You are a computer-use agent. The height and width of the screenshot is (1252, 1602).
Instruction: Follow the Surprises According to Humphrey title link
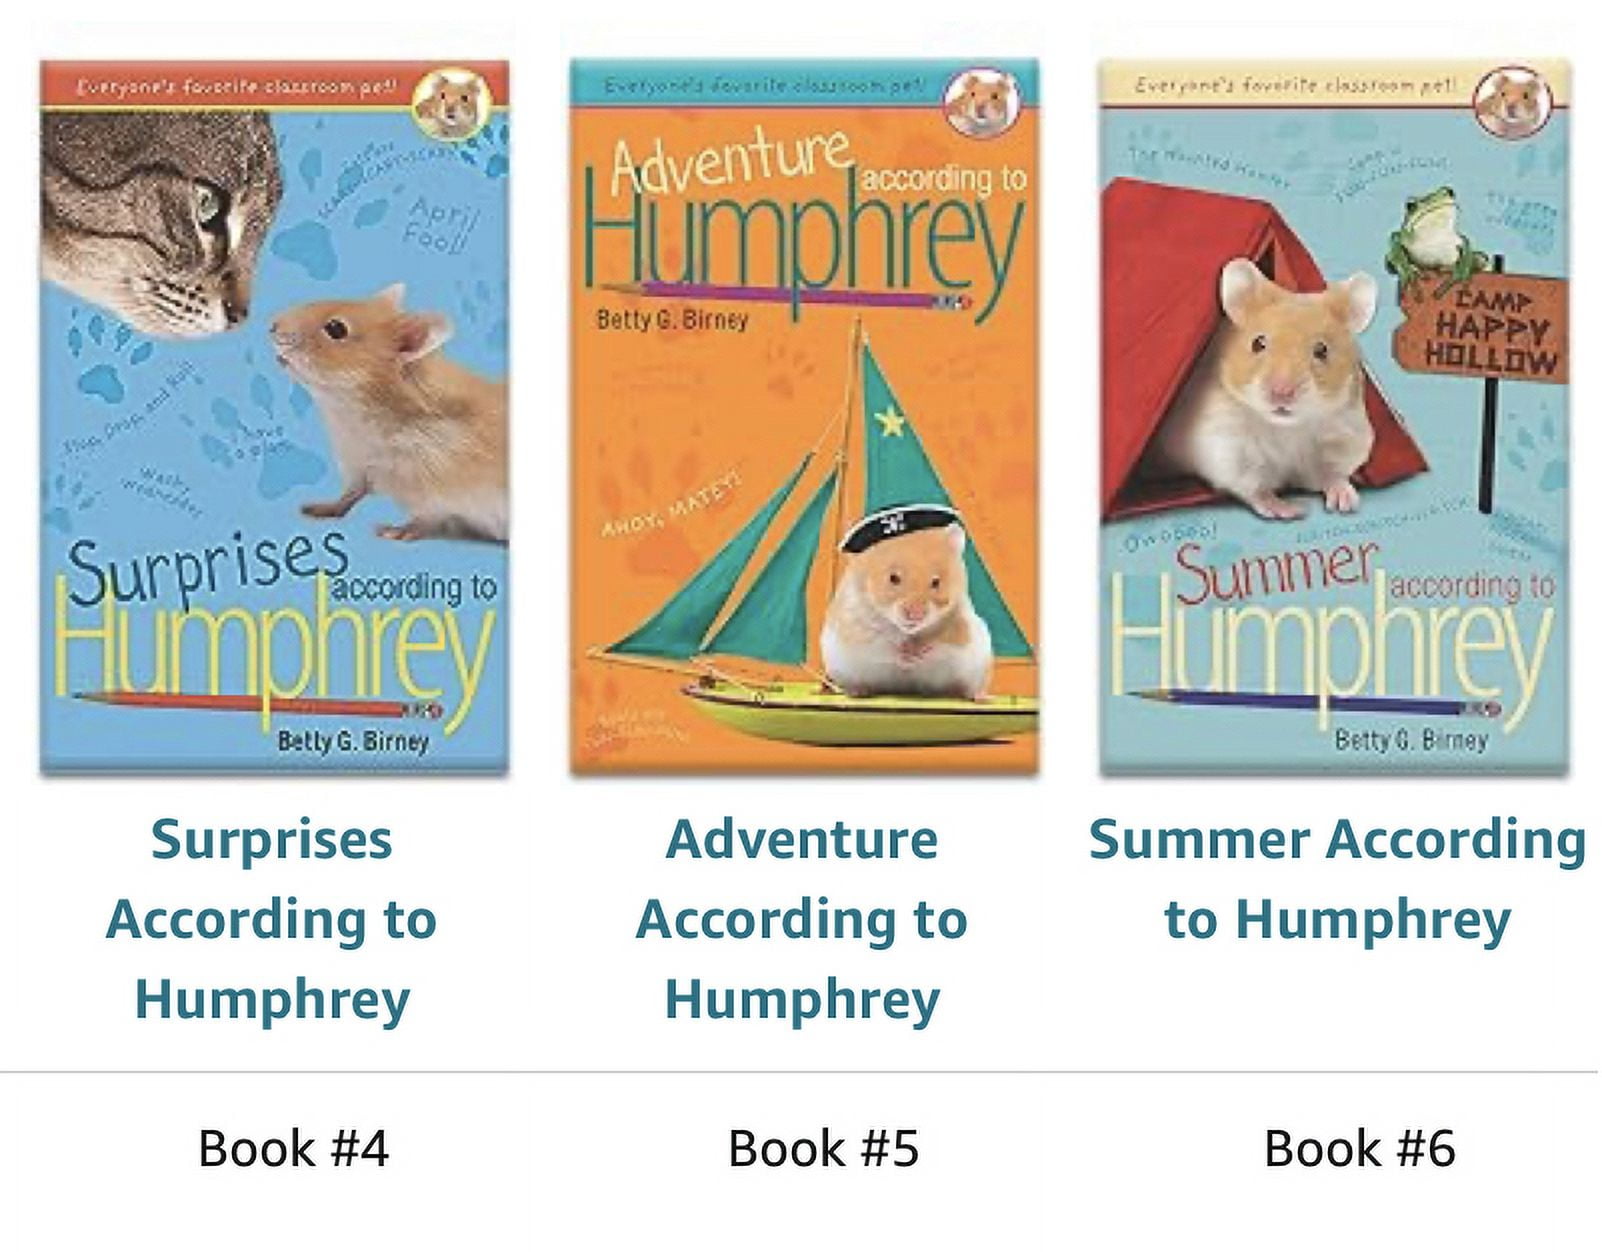(272, 919)
